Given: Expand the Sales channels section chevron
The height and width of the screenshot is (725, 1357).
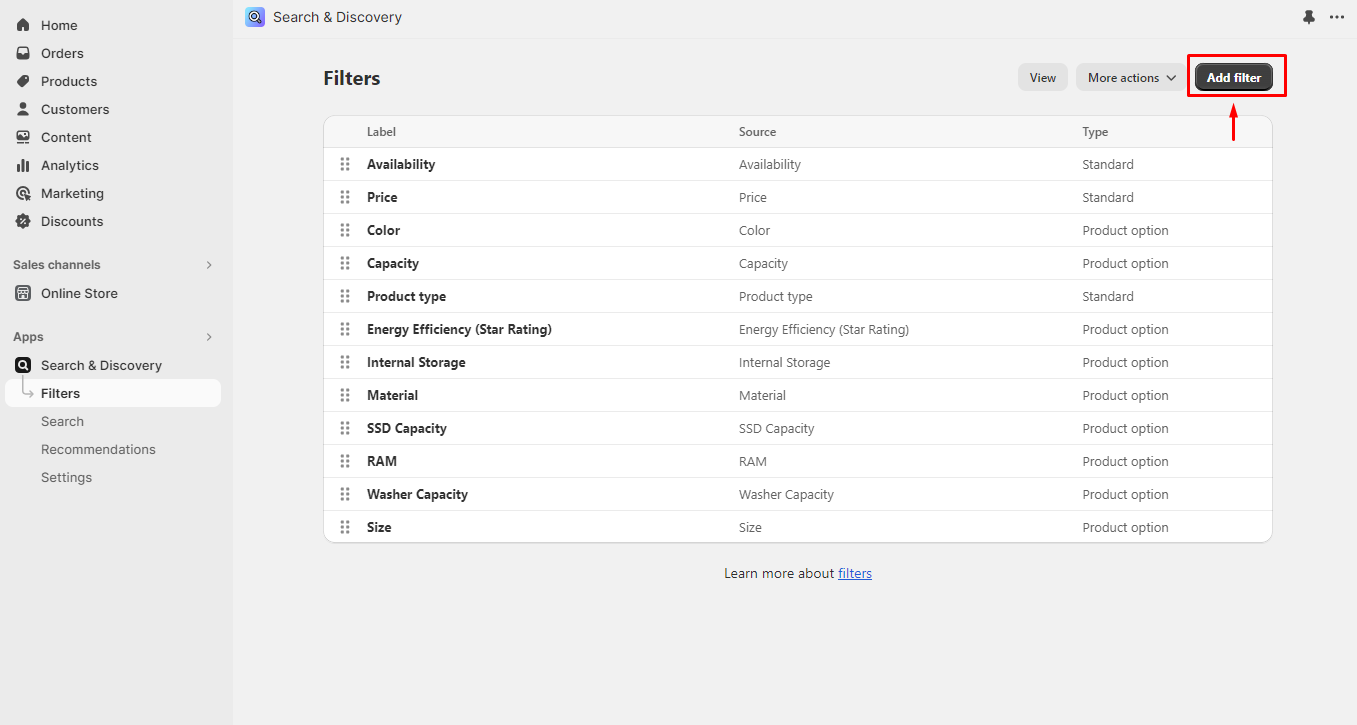Looking at the screenshot, I should pyautogui.click(x=209, y=265).
